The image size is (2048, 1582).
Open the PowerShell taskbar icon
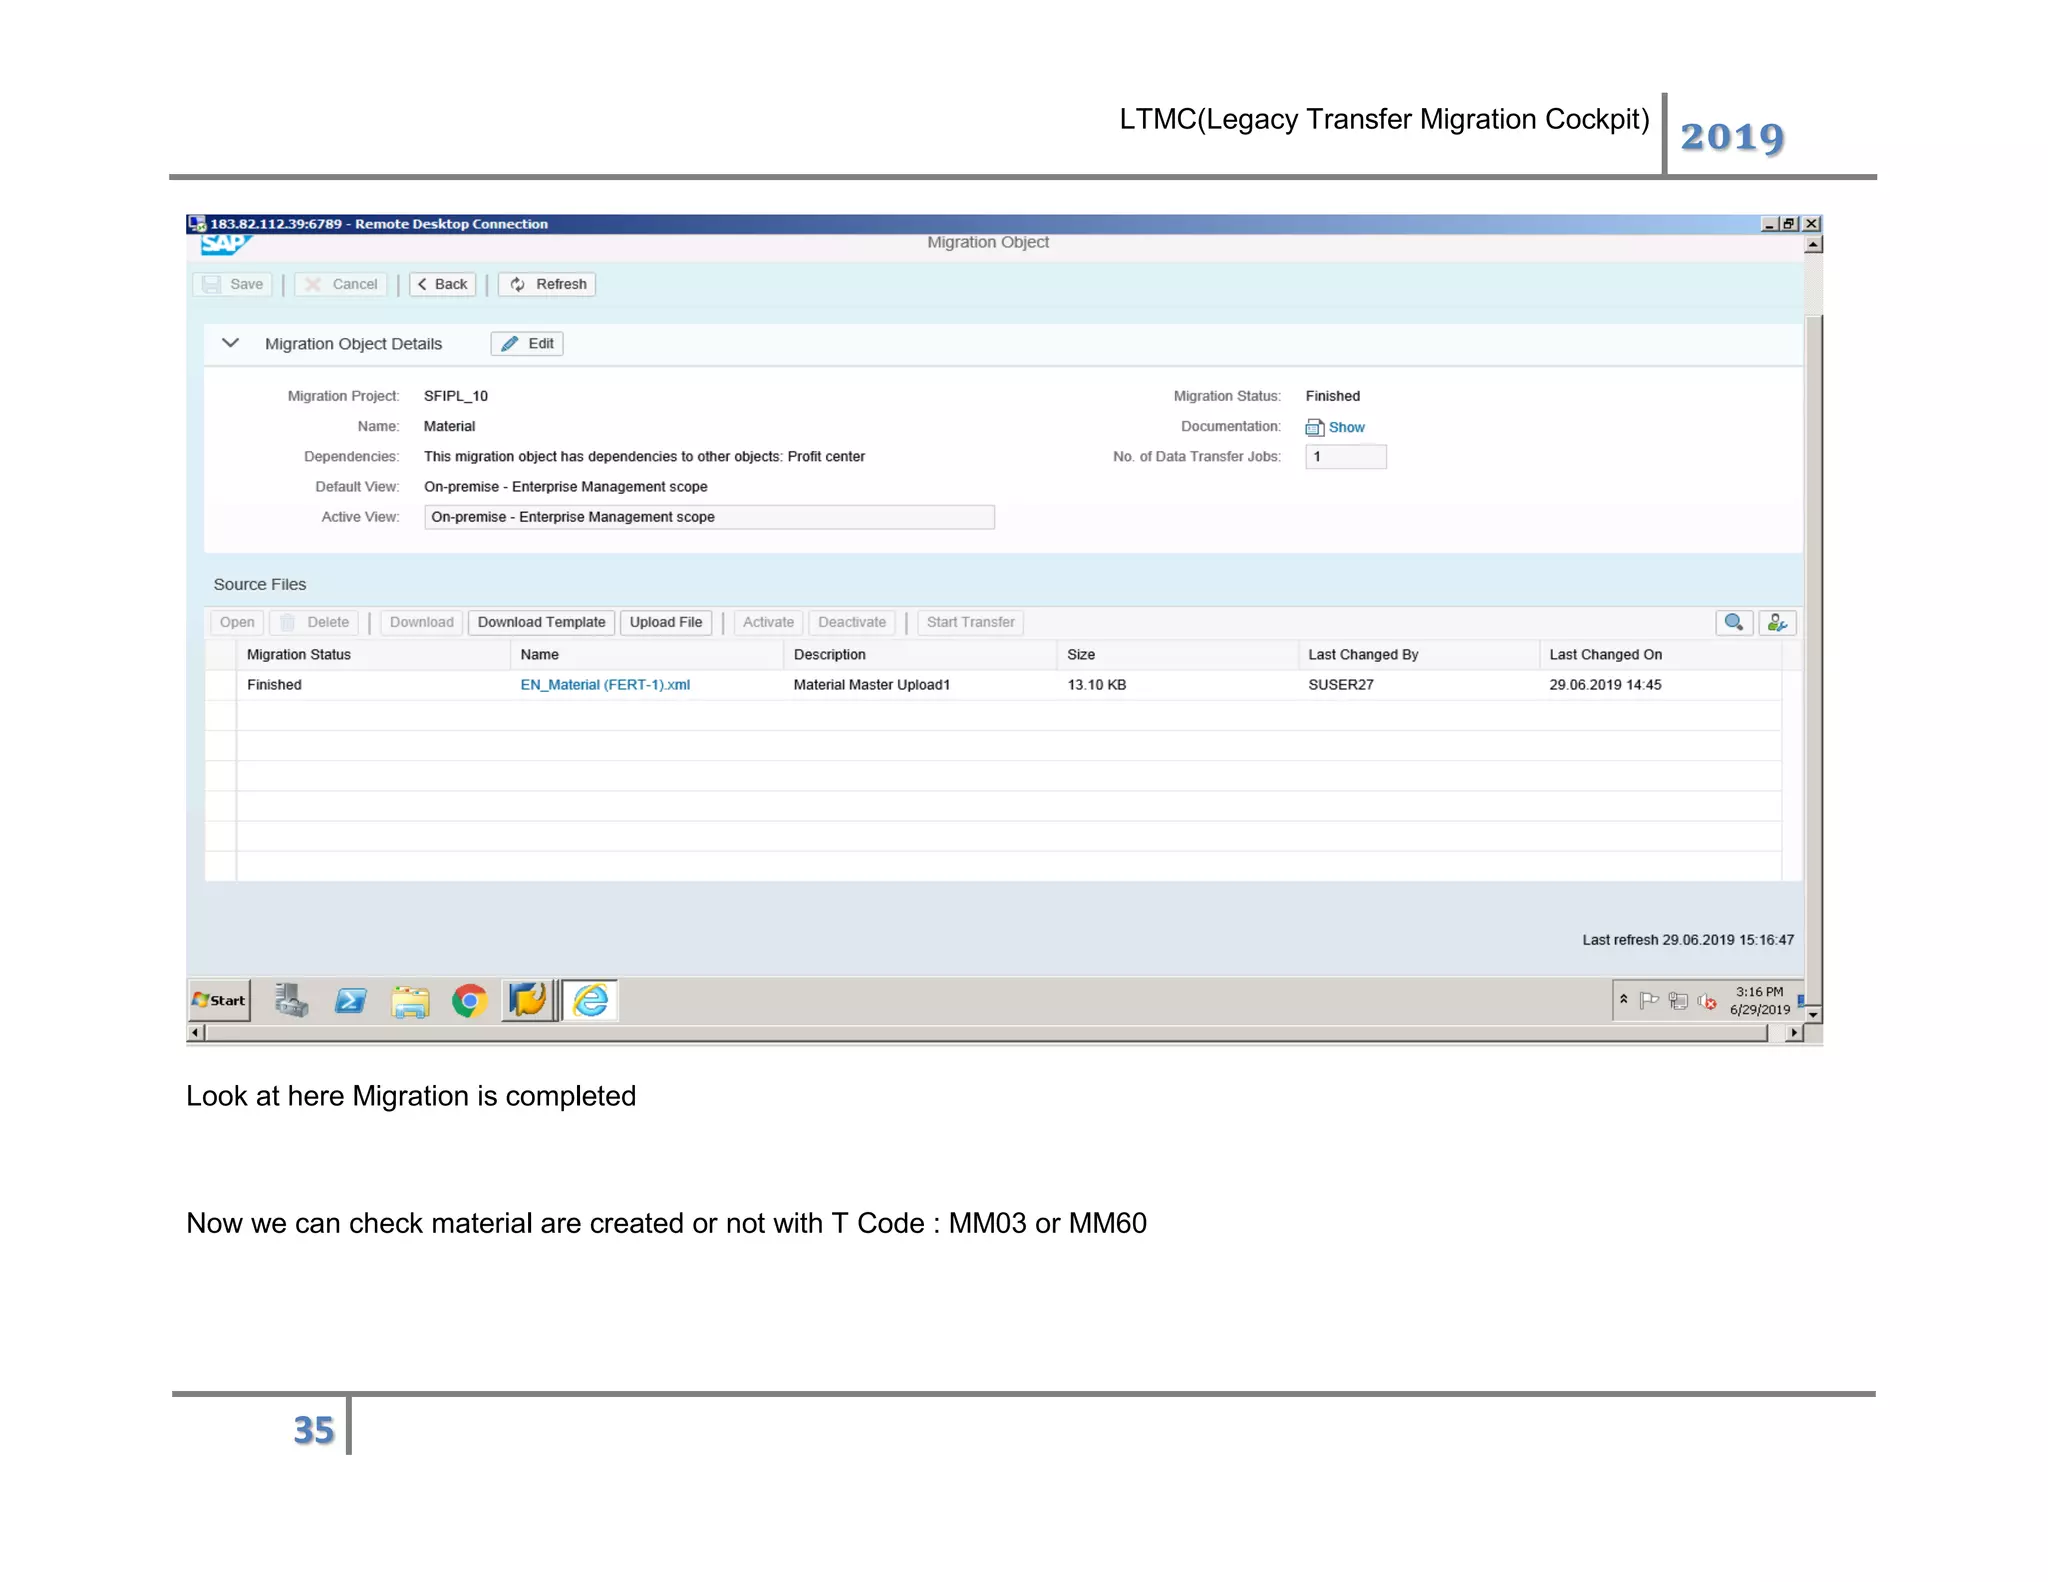(350, 1000)
